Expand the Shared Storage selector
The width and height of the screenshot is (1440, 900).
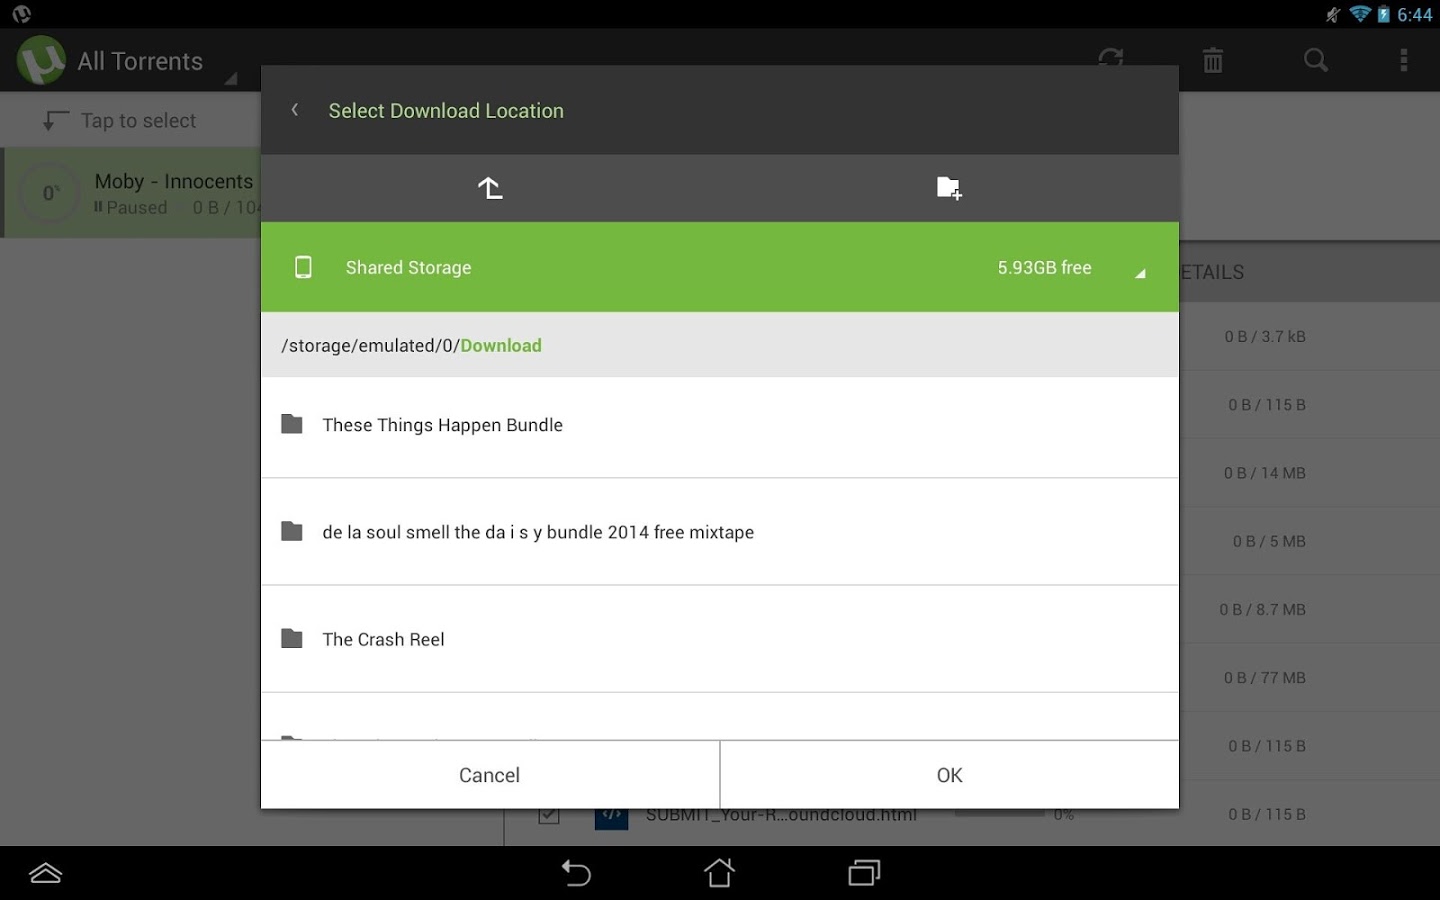[x=720, y=267]
